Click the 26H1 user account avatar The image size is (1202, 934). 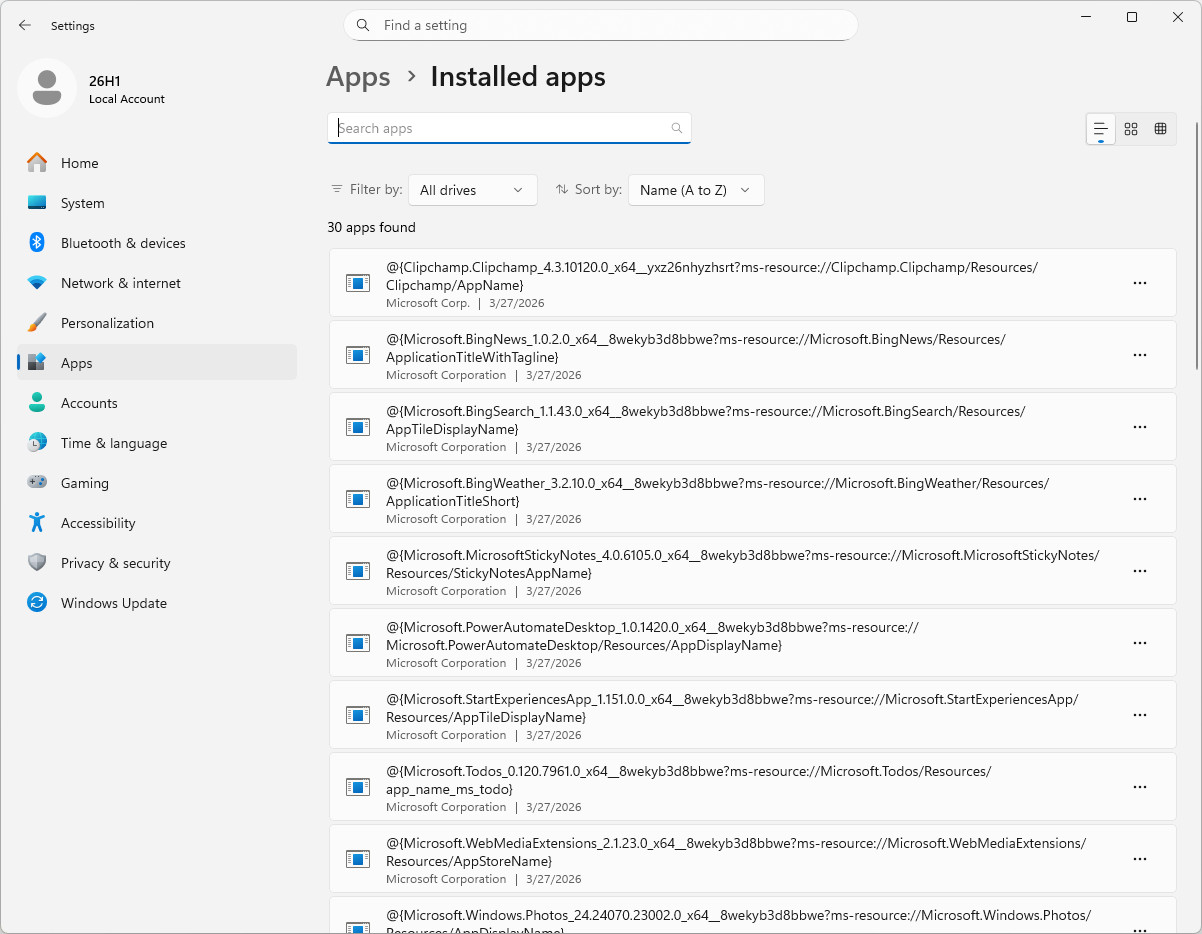click(47, 88)
